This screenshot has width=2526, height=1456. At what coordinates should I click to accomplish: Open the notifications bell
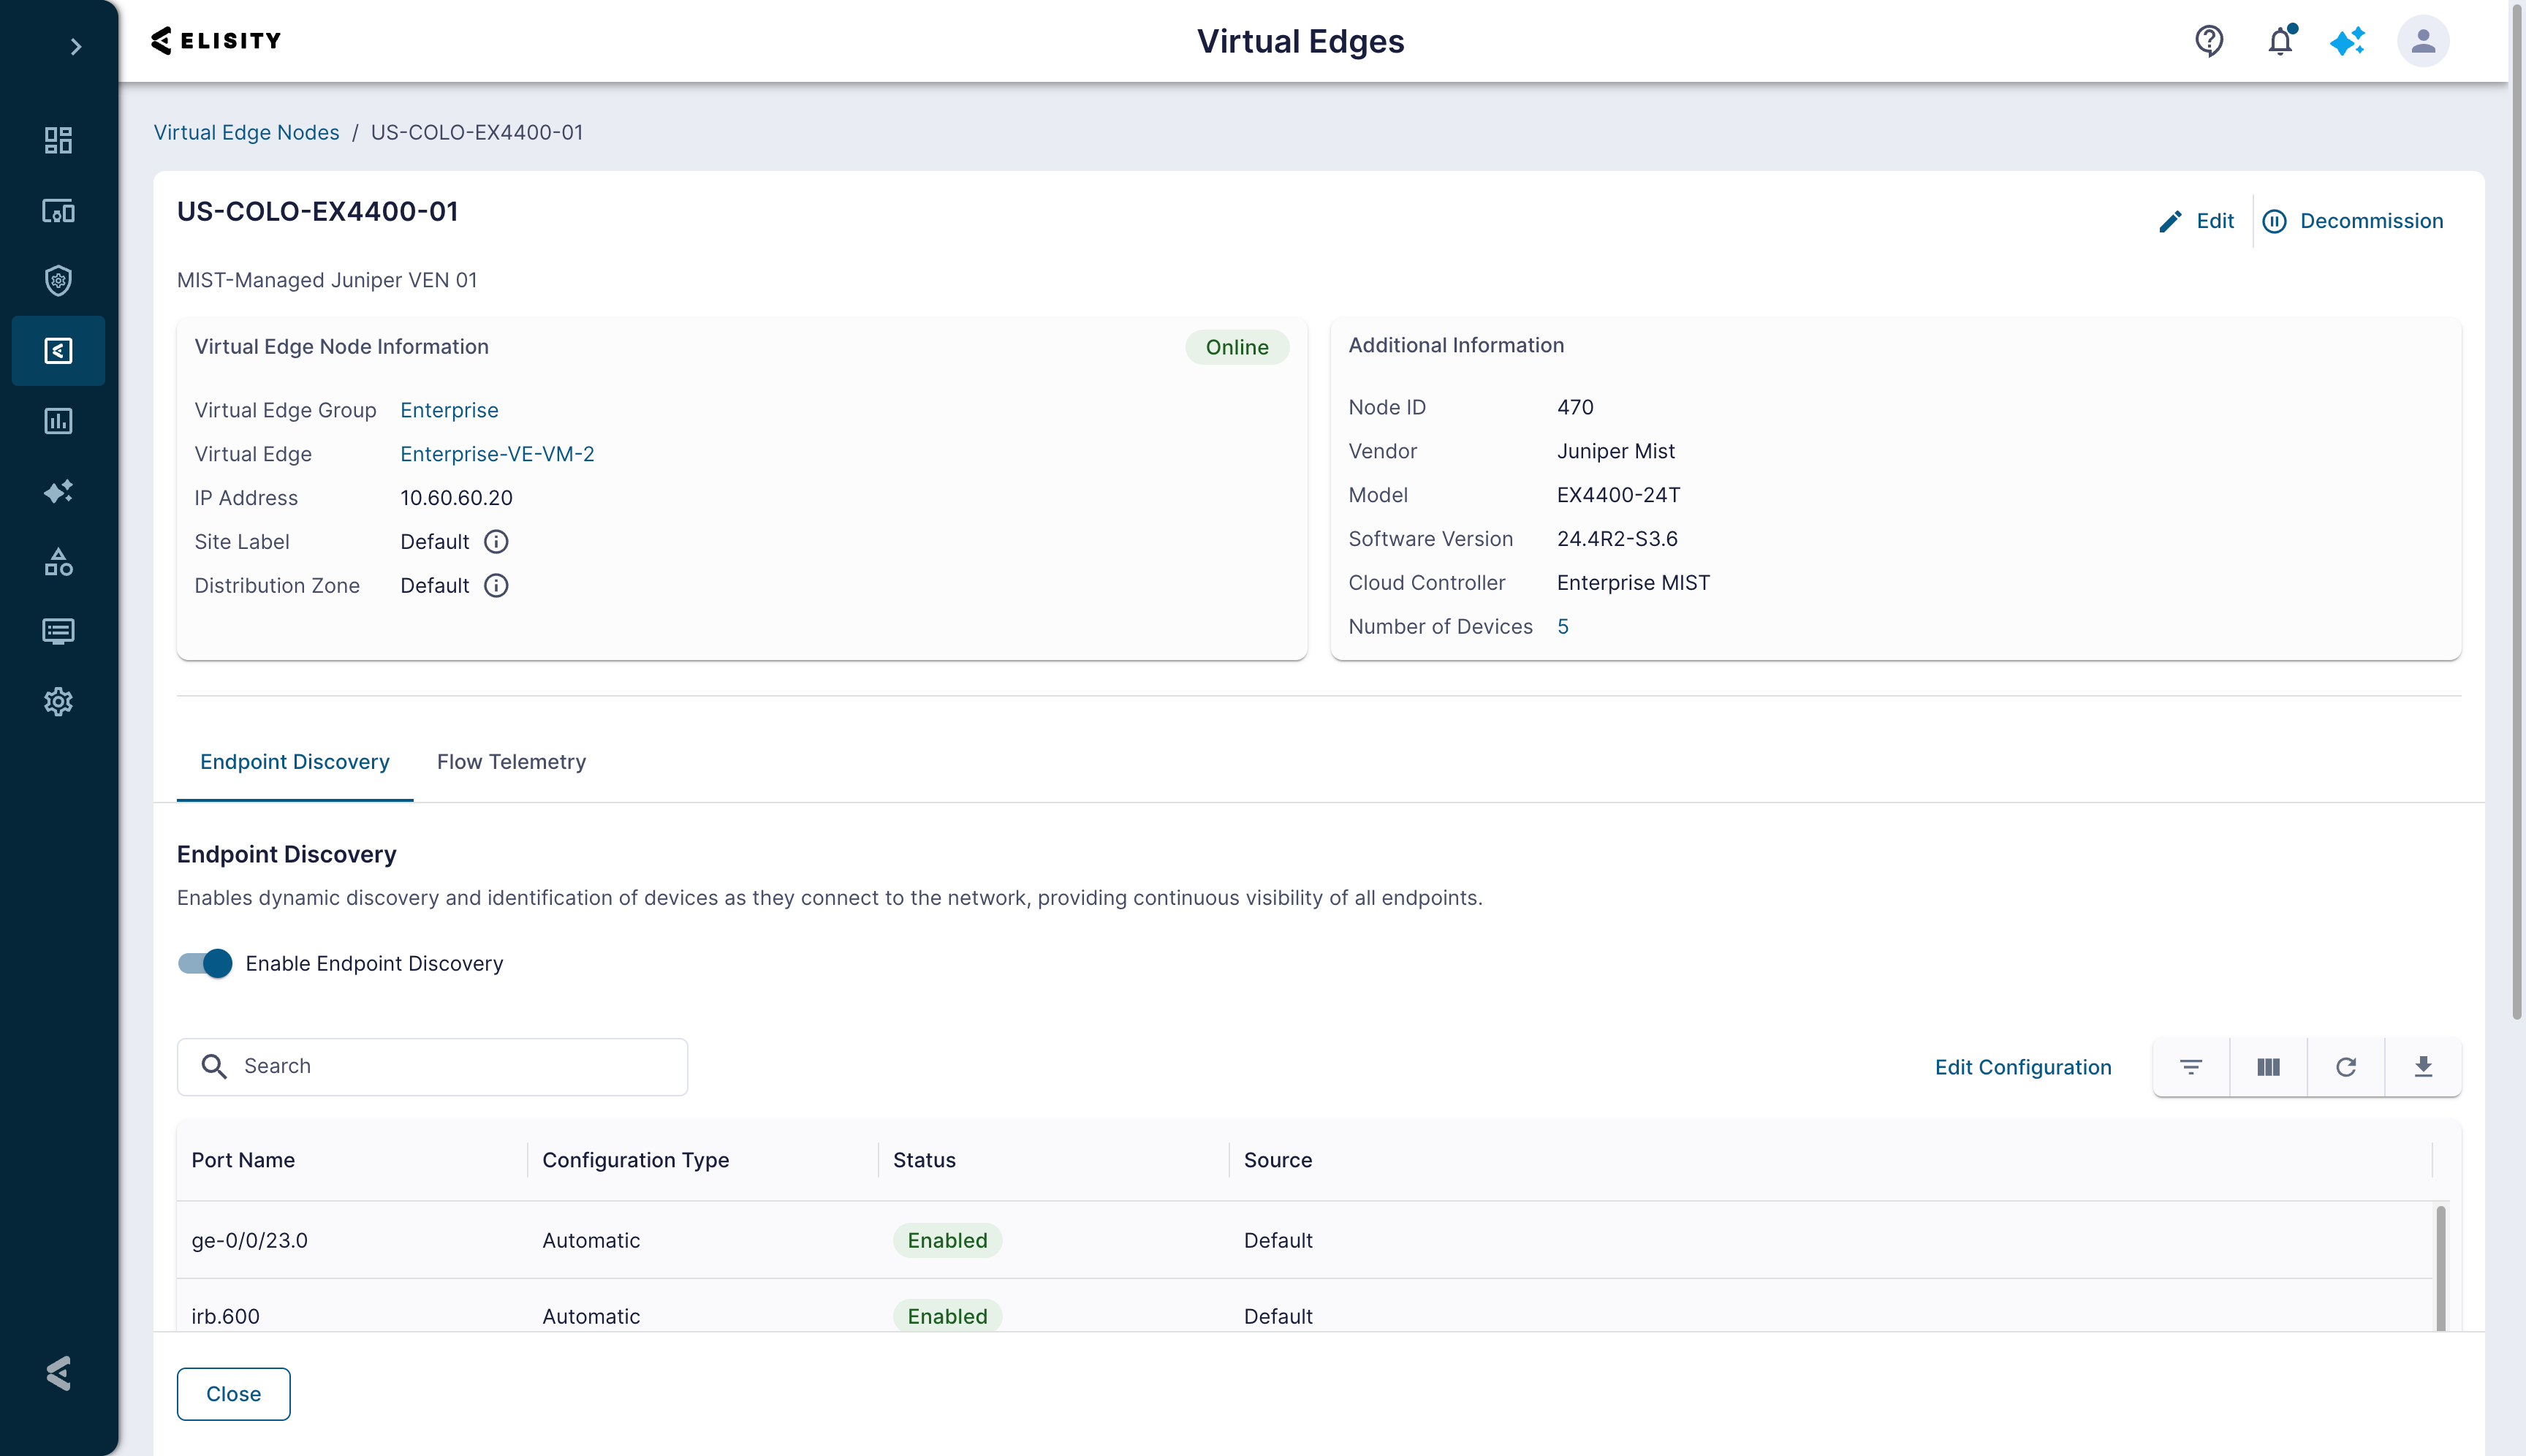pos(2281,41)
